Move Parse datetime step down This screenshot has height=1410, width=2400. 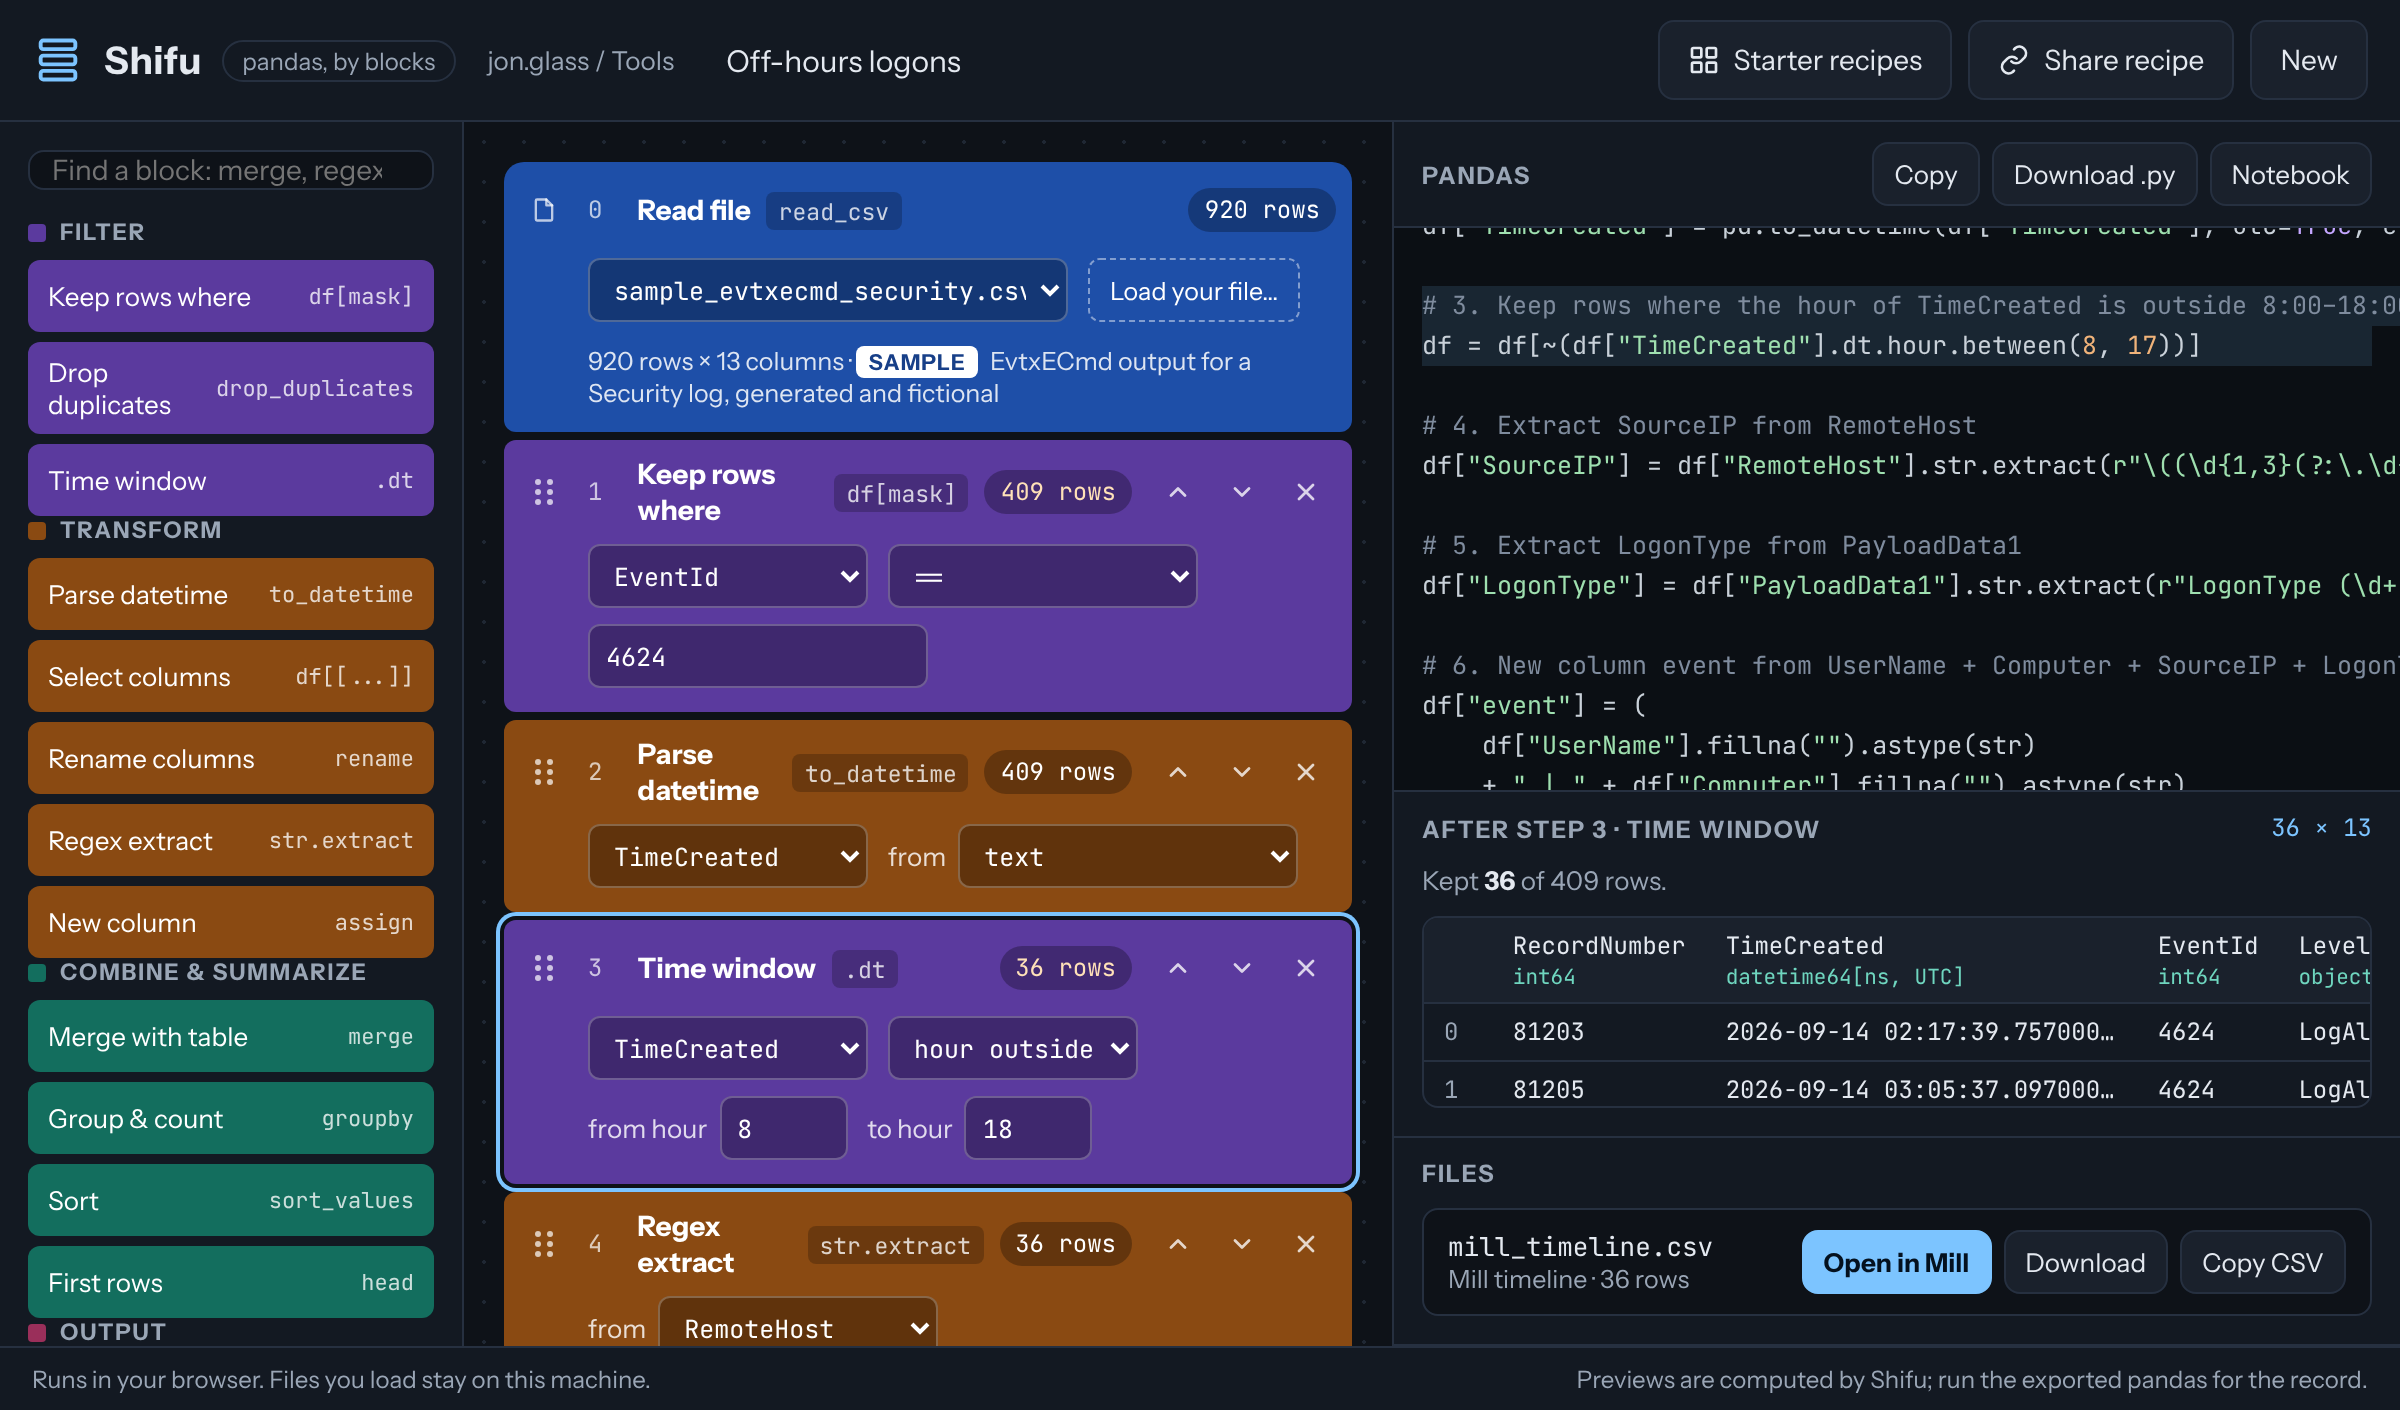[x=1242, y=772]
